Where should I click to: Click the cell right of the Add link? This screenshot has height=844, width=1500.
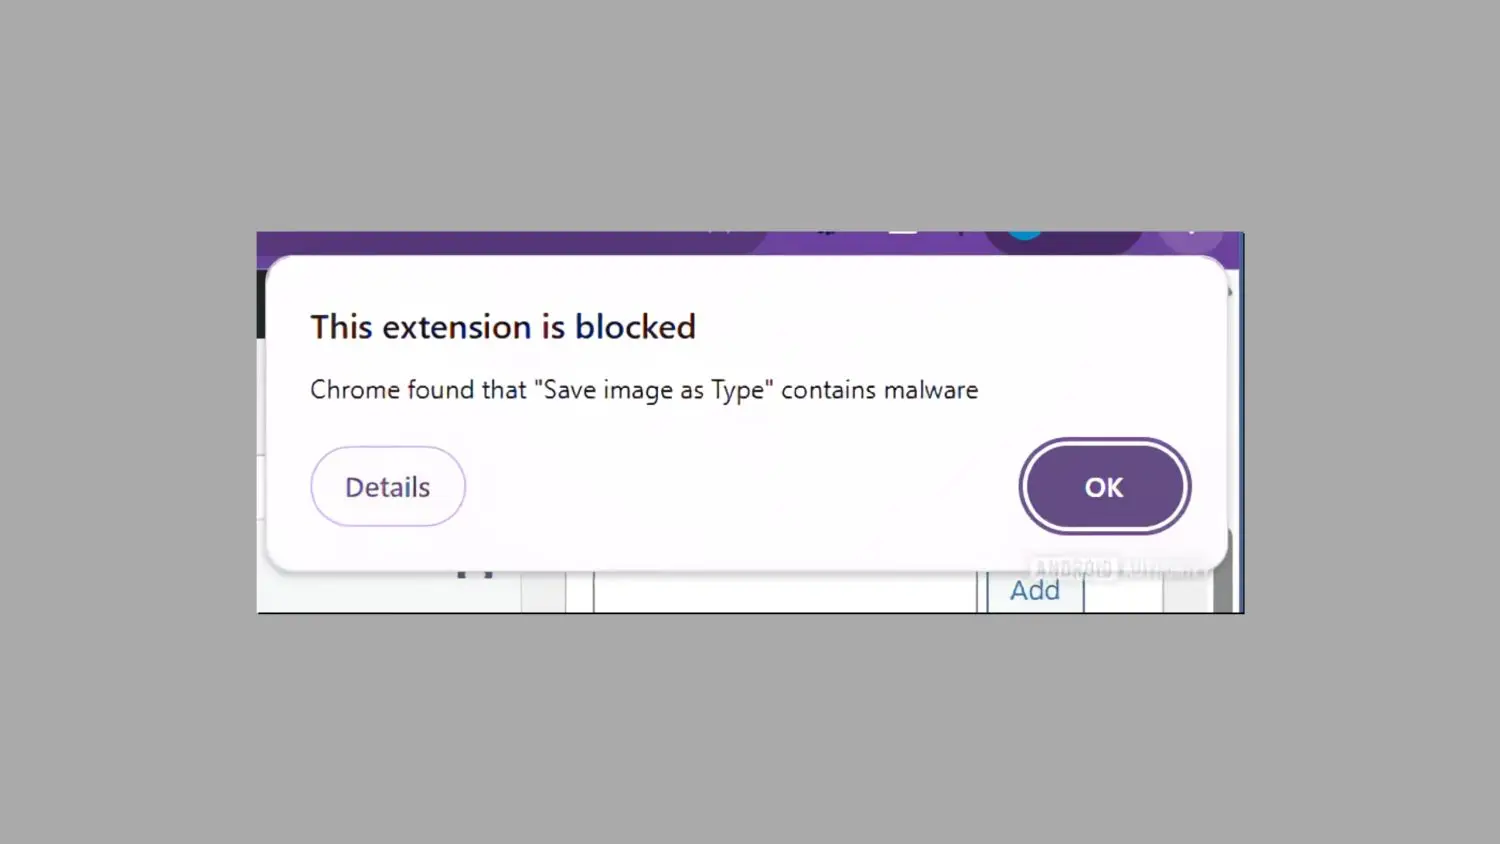pyautogui.click(x=1124, y=592)
